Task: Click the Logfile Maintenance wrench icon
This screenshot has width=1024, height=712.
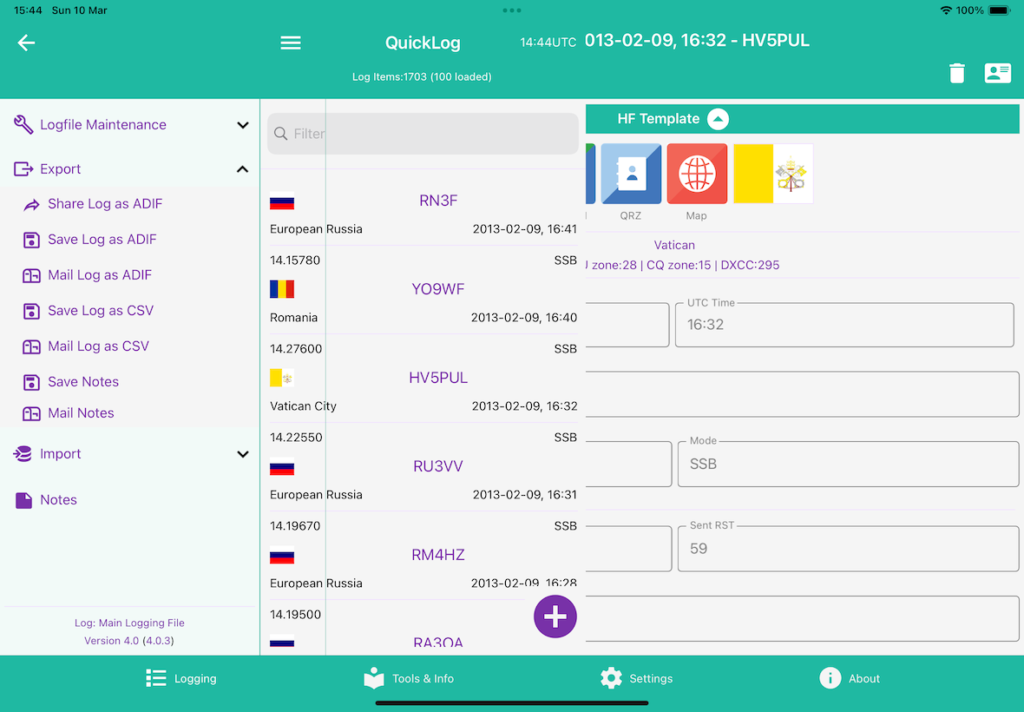Action: click(x=24, y=124)
